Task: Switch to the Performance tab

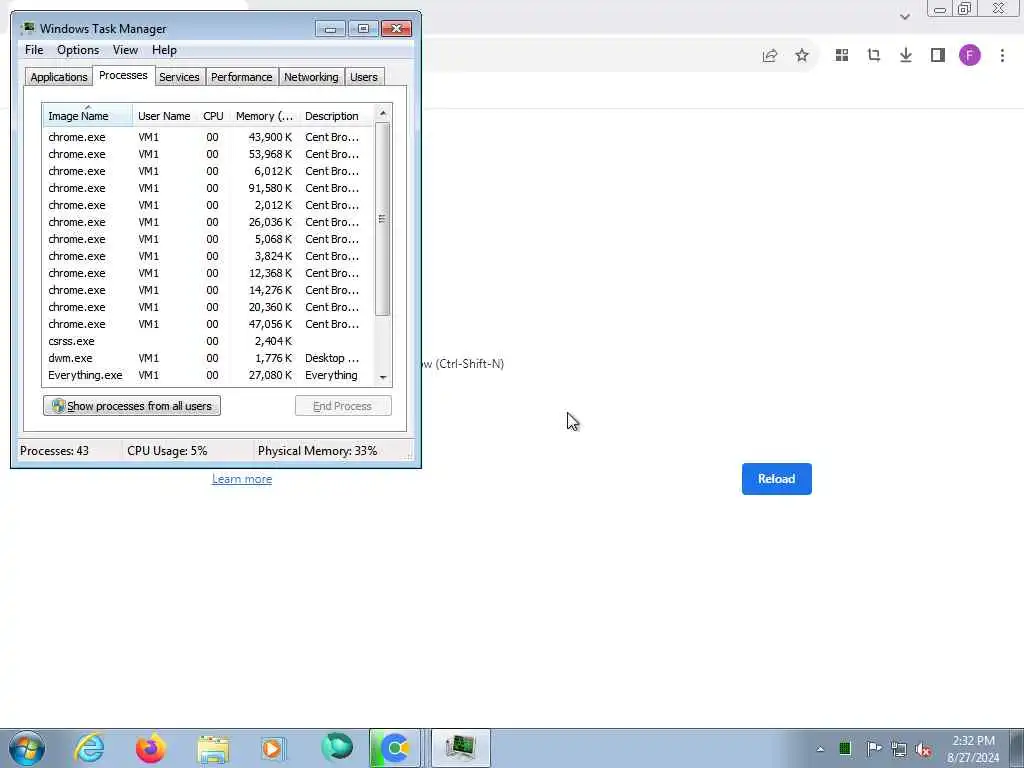Action: click(242, 77)
